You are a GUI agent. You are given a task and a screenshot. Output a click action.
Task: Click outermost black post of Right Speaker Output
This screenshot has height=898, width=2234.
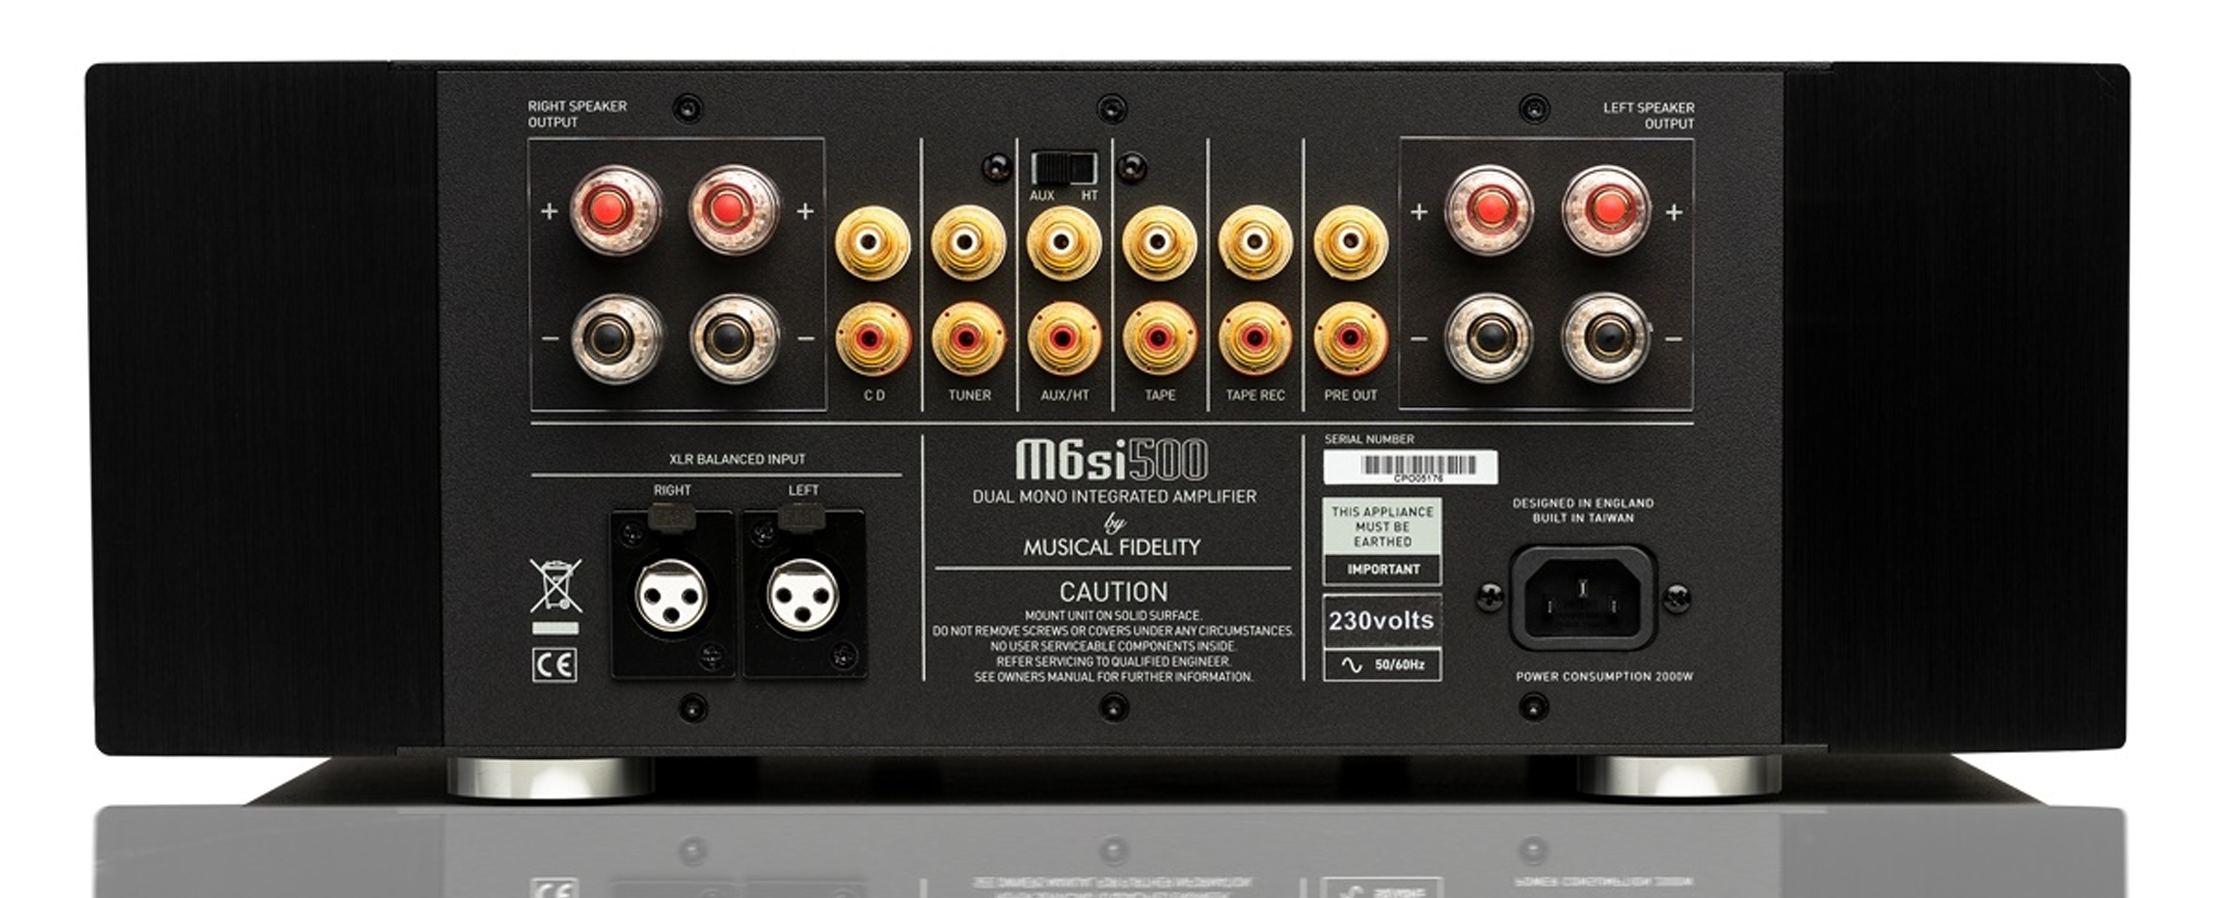point(615,339)
